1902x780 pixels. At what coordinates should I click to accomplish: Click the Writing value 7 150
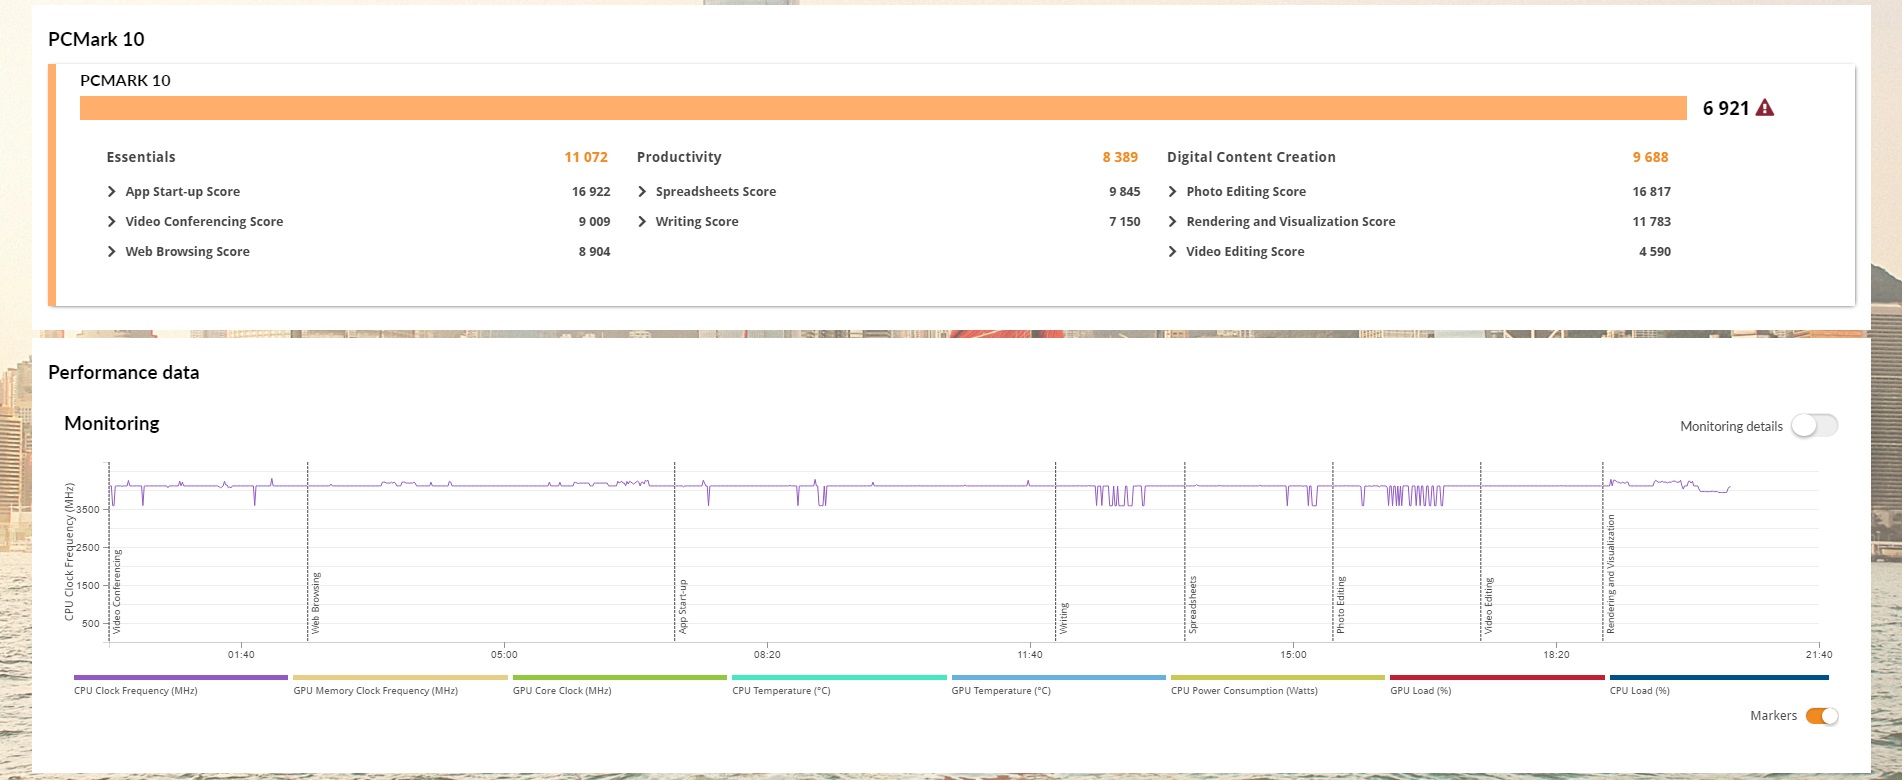point(1124,222)
